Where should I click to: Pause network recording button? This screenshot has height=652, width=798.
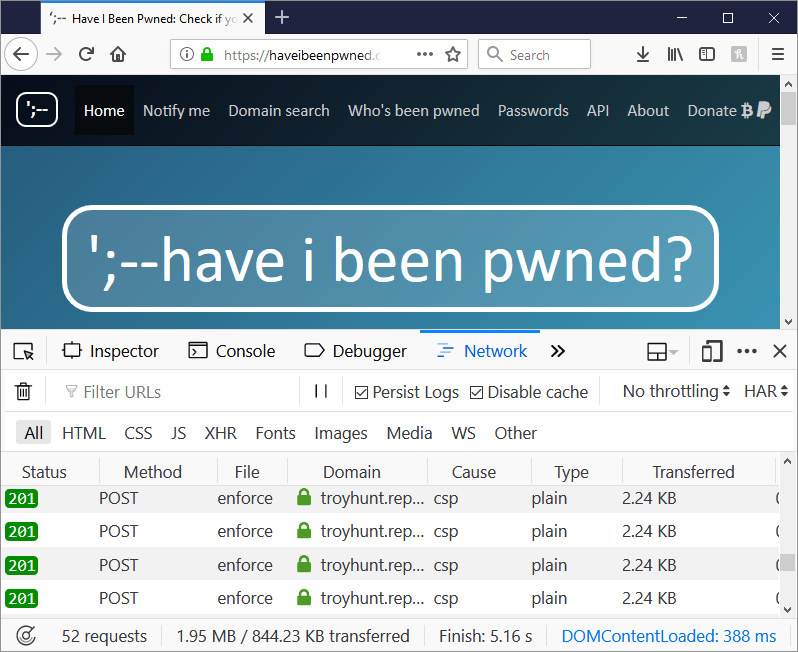(x=321, y=391)
